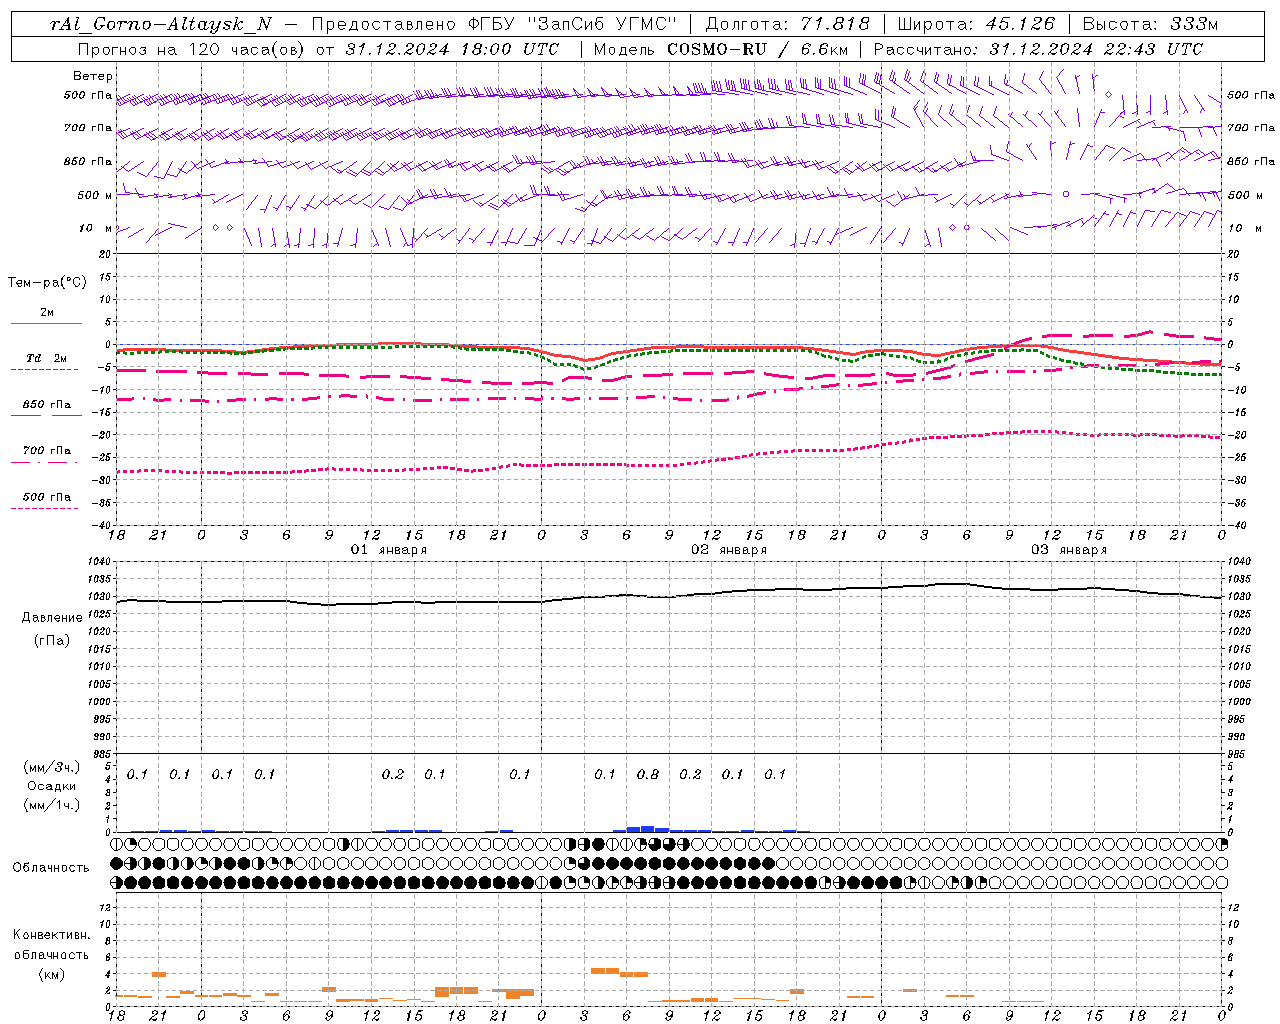Screen dimensions: 1280x1024
Task: Click the dash-dot line sample under 700 гПа legend
Action: click(44, 461)
